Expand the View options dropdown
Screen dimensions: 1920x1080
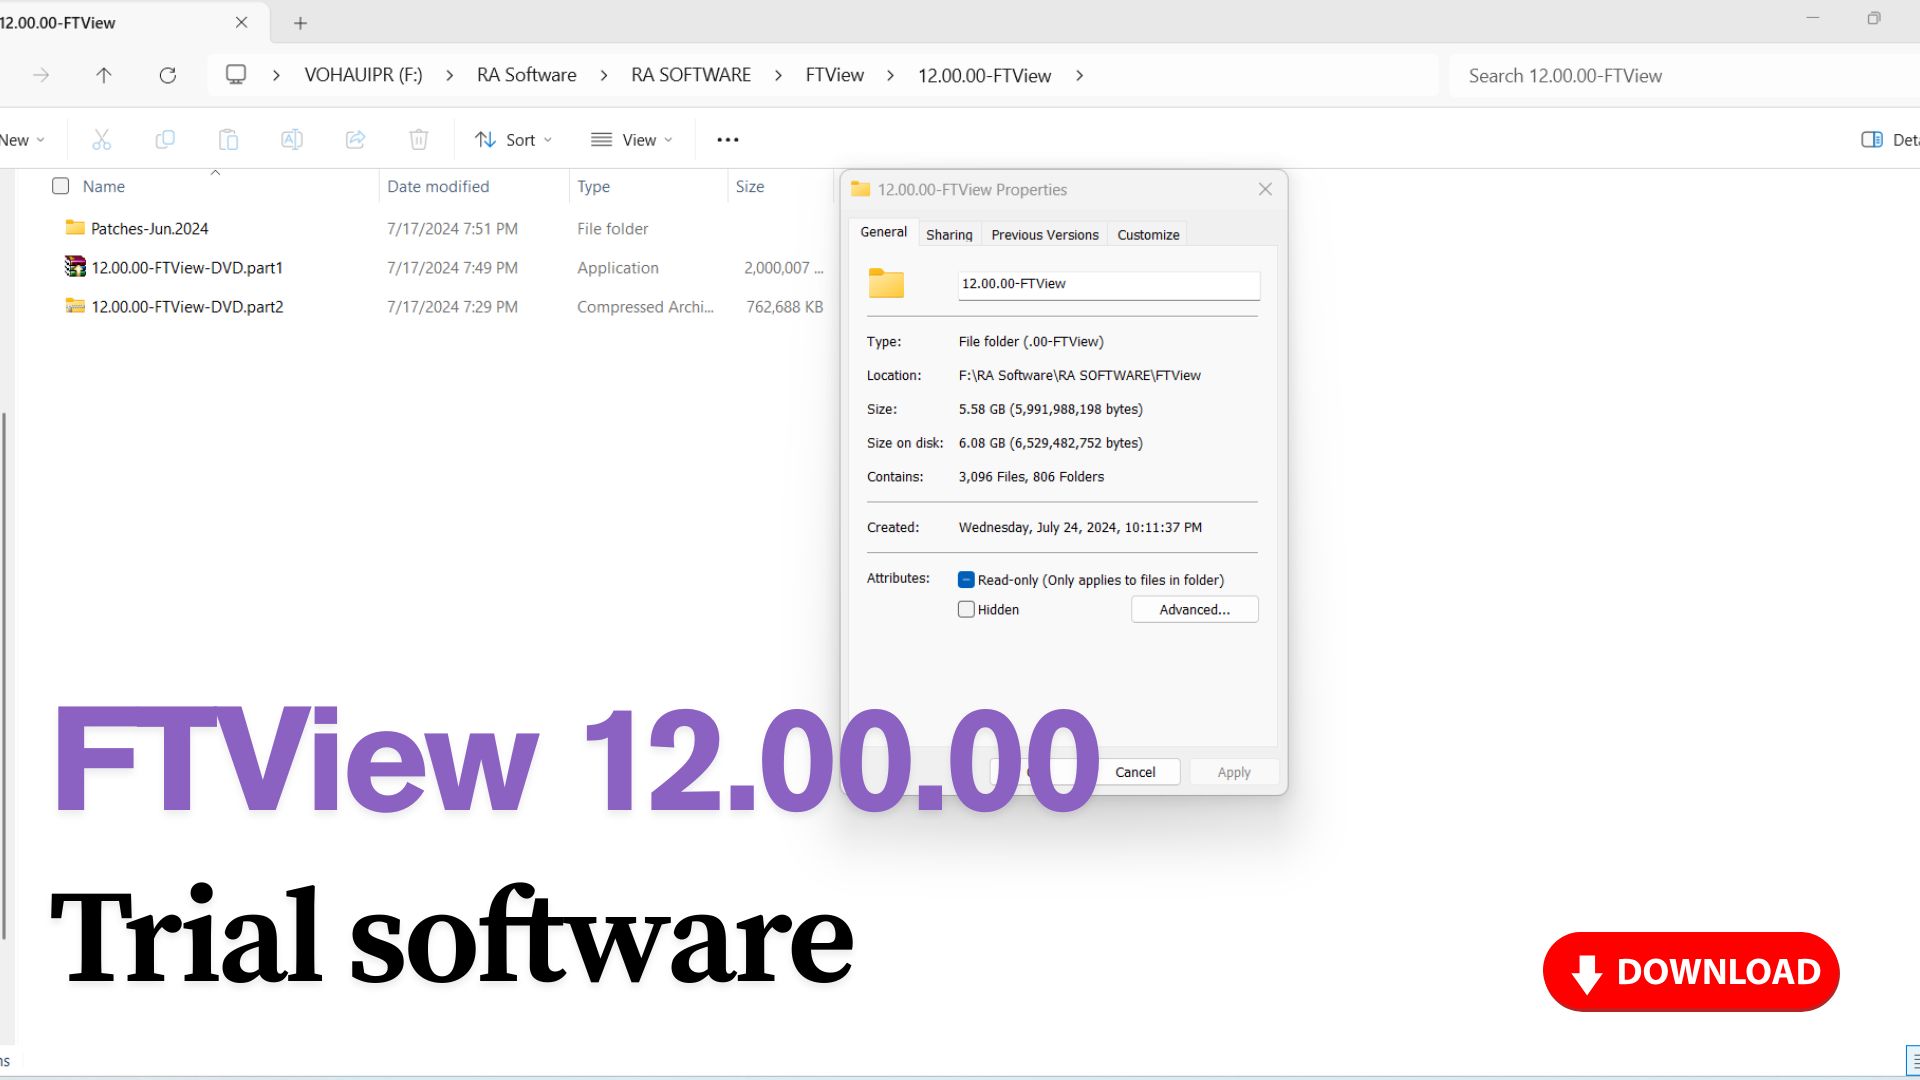pos(630,139)
